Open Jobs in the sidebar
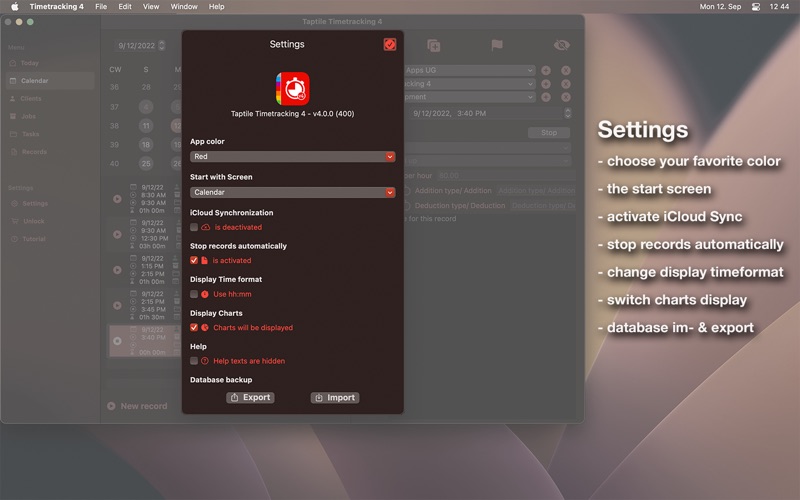 click(29, 116)
